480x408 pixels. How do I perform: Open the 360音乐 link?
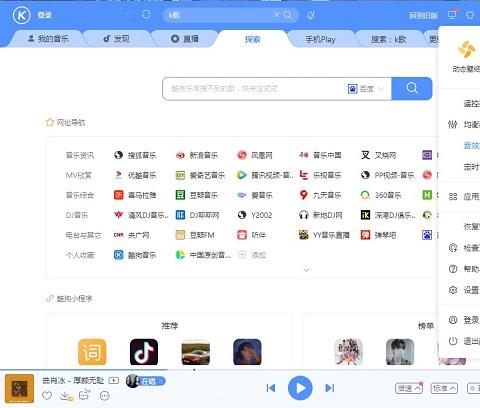[381, 195]
